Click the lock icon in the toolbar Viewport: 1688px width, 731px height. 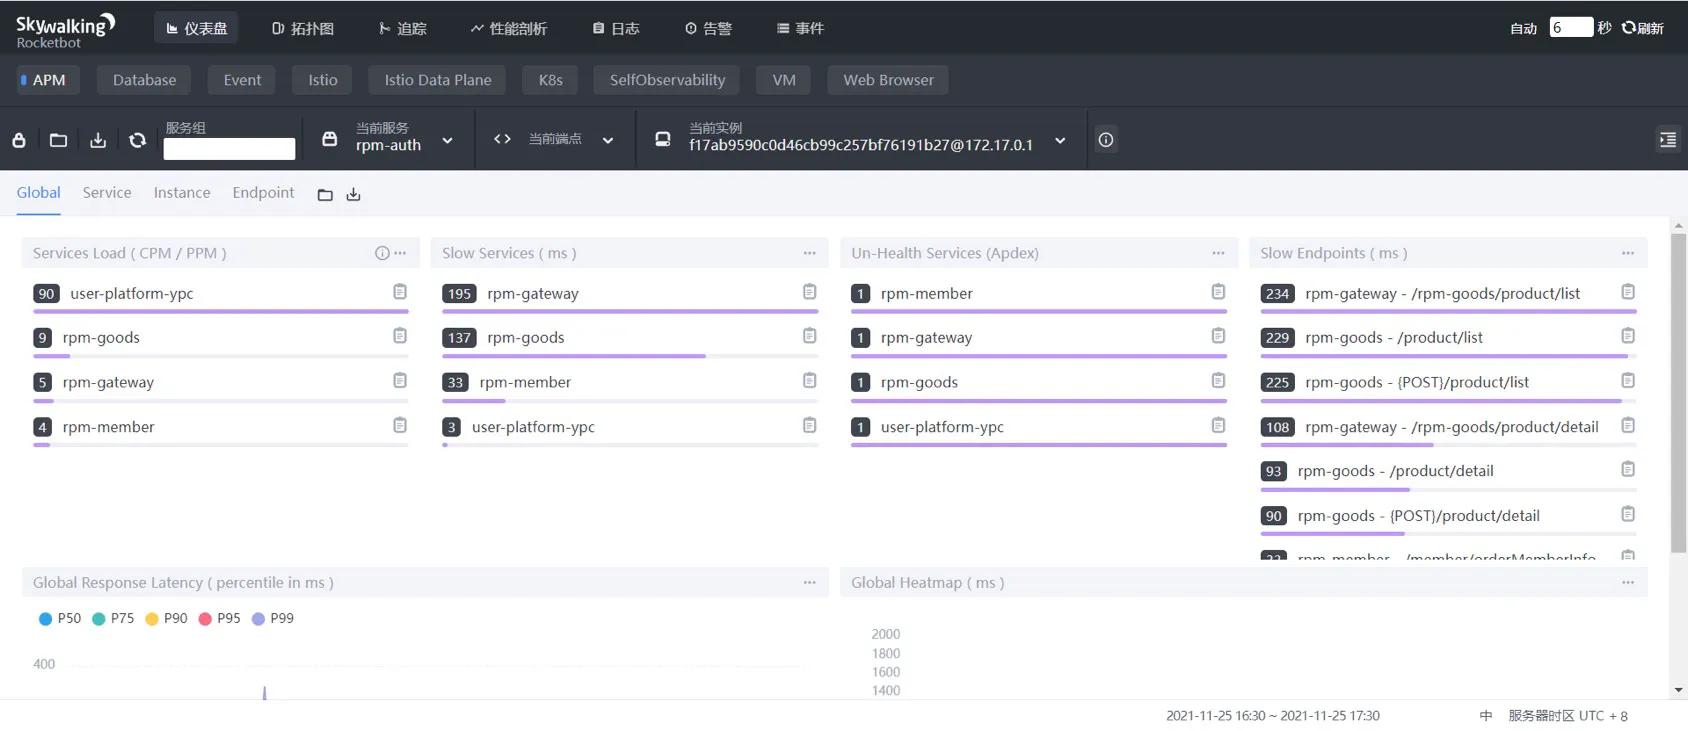(19, 140)
